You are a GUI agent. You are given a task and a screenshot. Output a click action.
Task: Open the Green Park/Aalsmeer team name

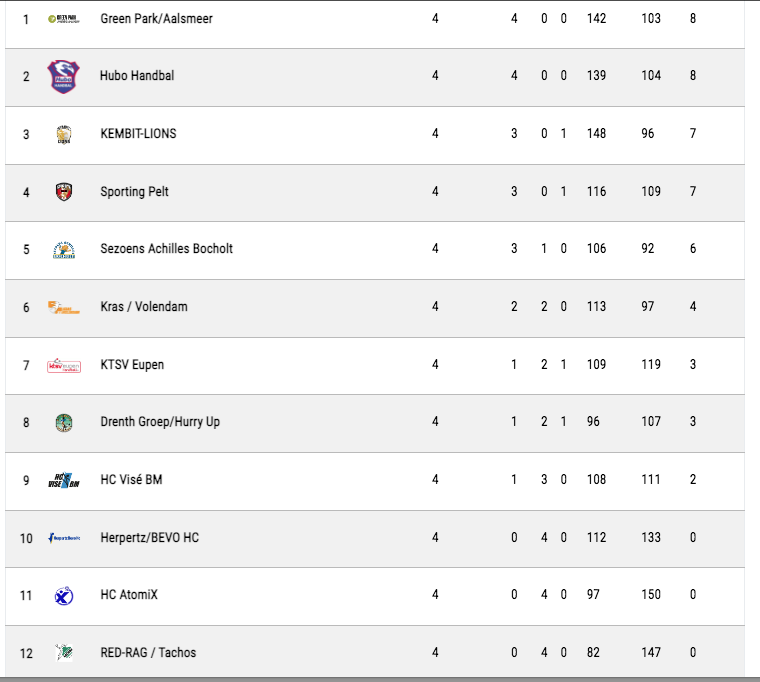tap(157, 18)
